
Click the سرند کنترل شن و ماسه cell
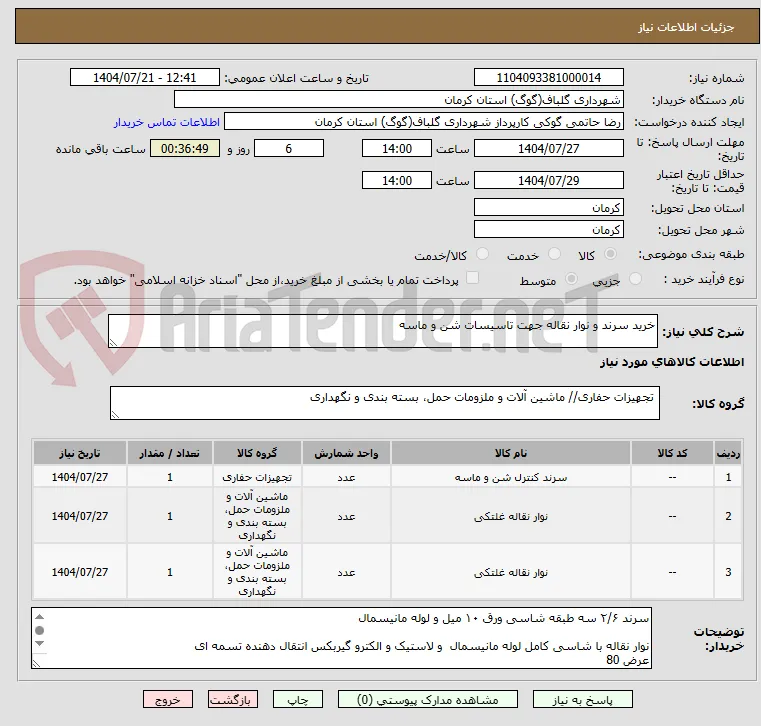pos(511,478)
